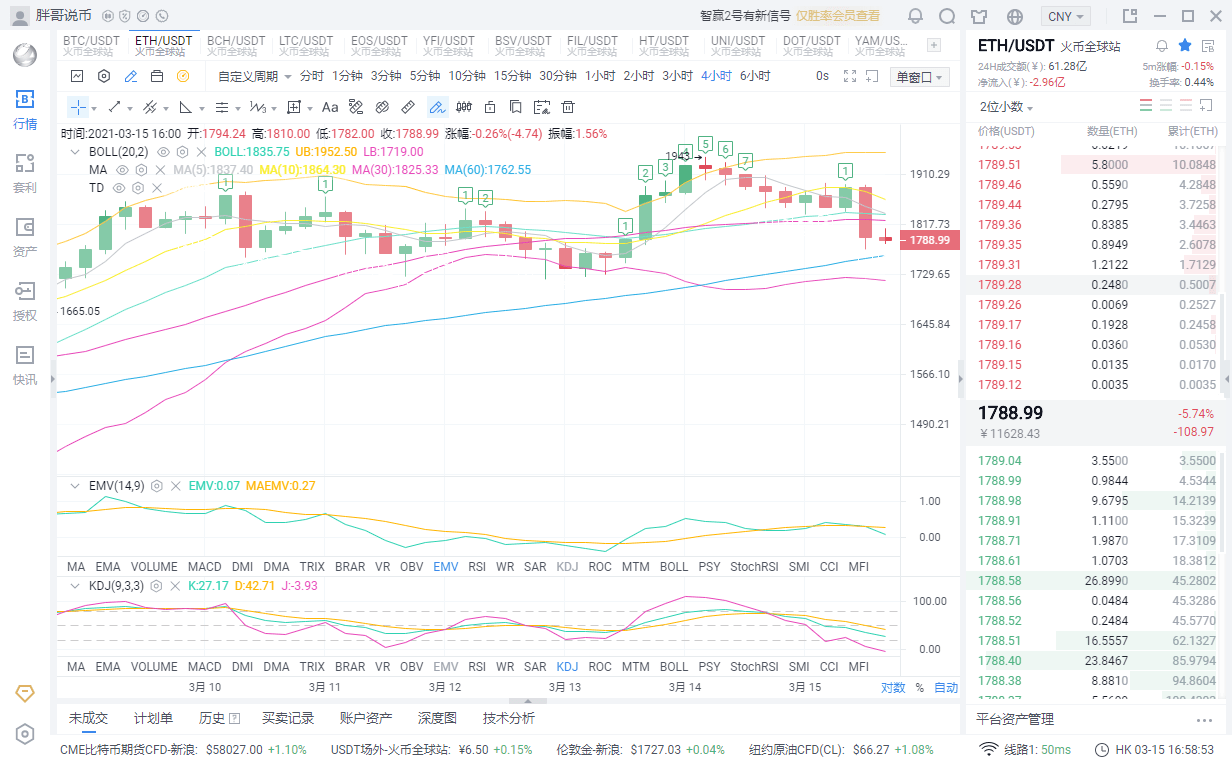Image resolution: width=1232 pixels, height=765 pixels.
Task: Click the 行情 market icon in sidebar
Action: click(25, 108)
